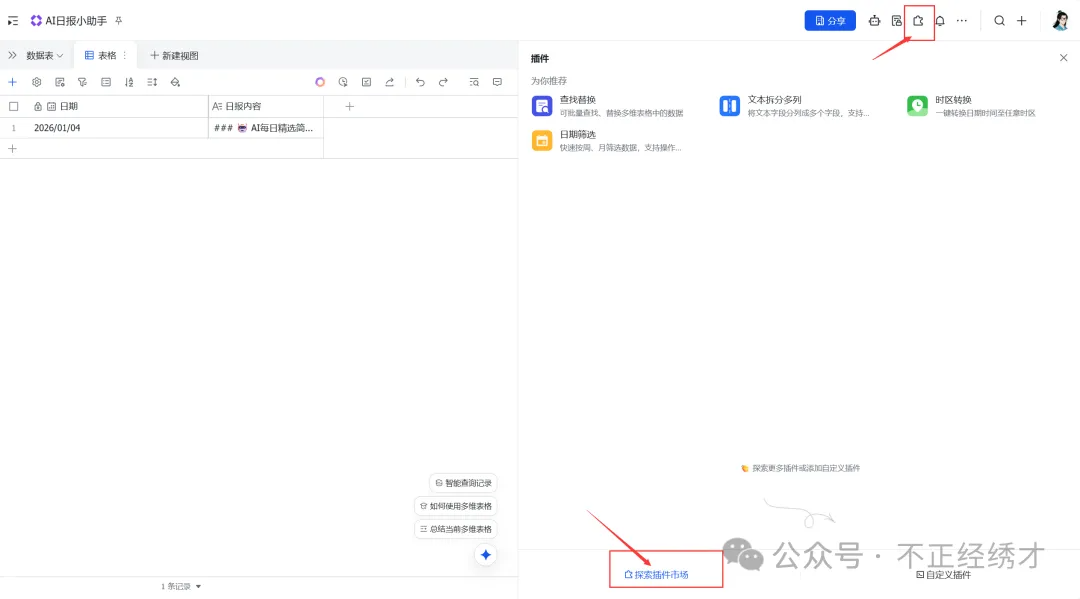
Task: Click the pin icon next to AI日报小助手
Action: (x=118, y=21)
